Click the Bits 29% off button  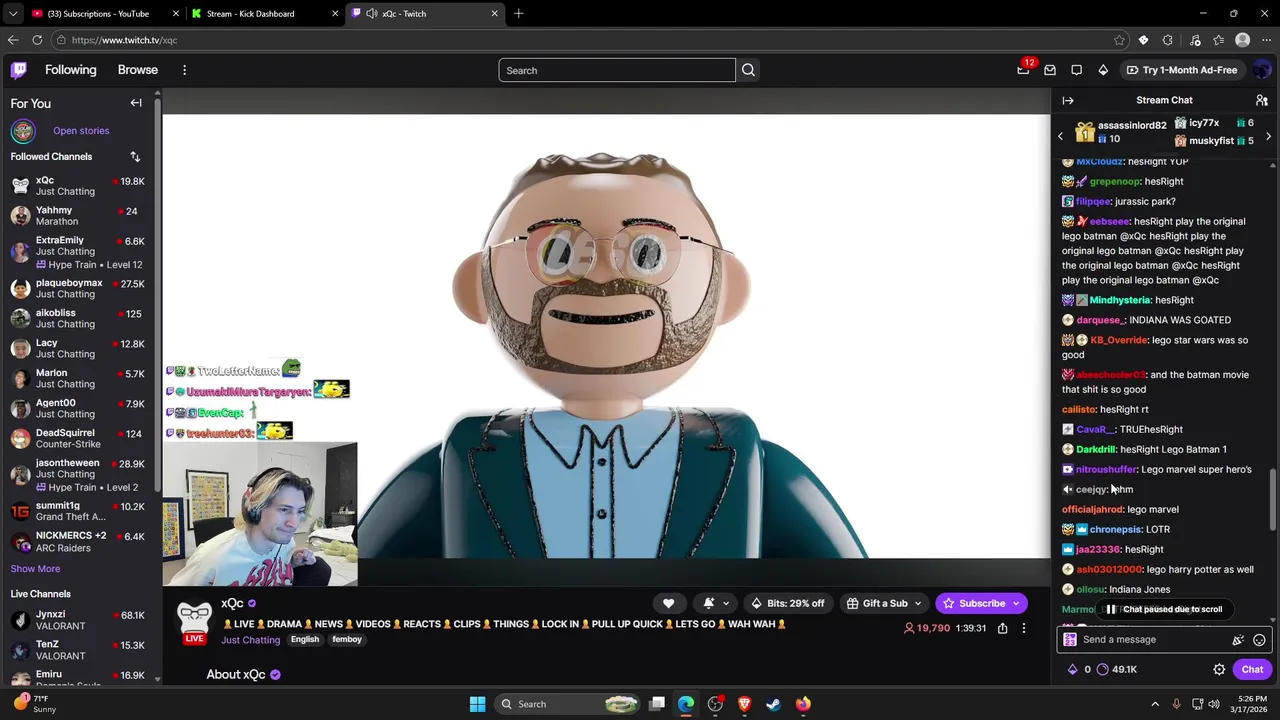coord(788,603)
